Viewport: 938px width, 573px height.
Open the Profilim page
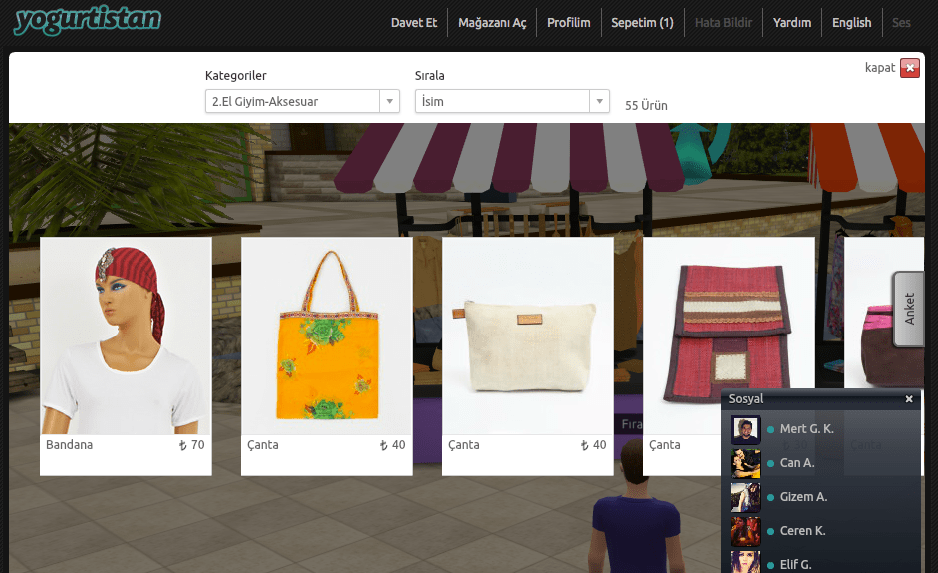569,23
